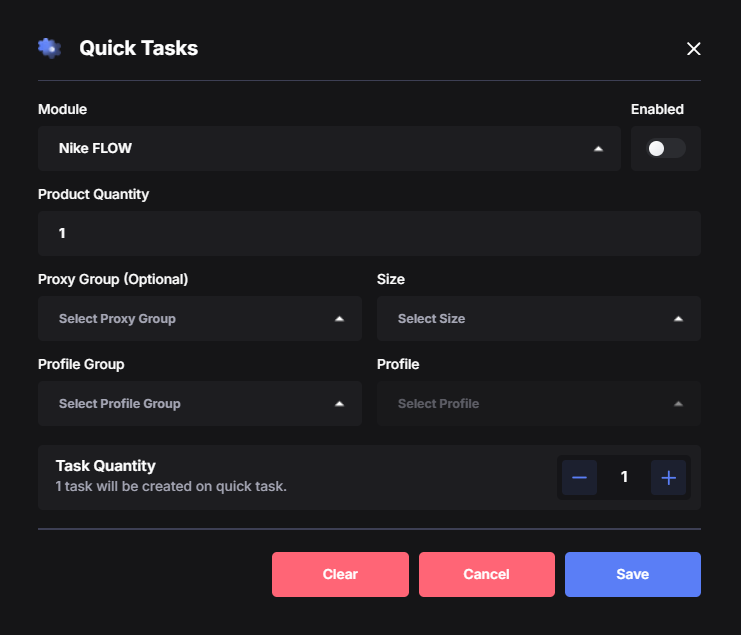Toggle the Enabled switch

click(665, 148)
